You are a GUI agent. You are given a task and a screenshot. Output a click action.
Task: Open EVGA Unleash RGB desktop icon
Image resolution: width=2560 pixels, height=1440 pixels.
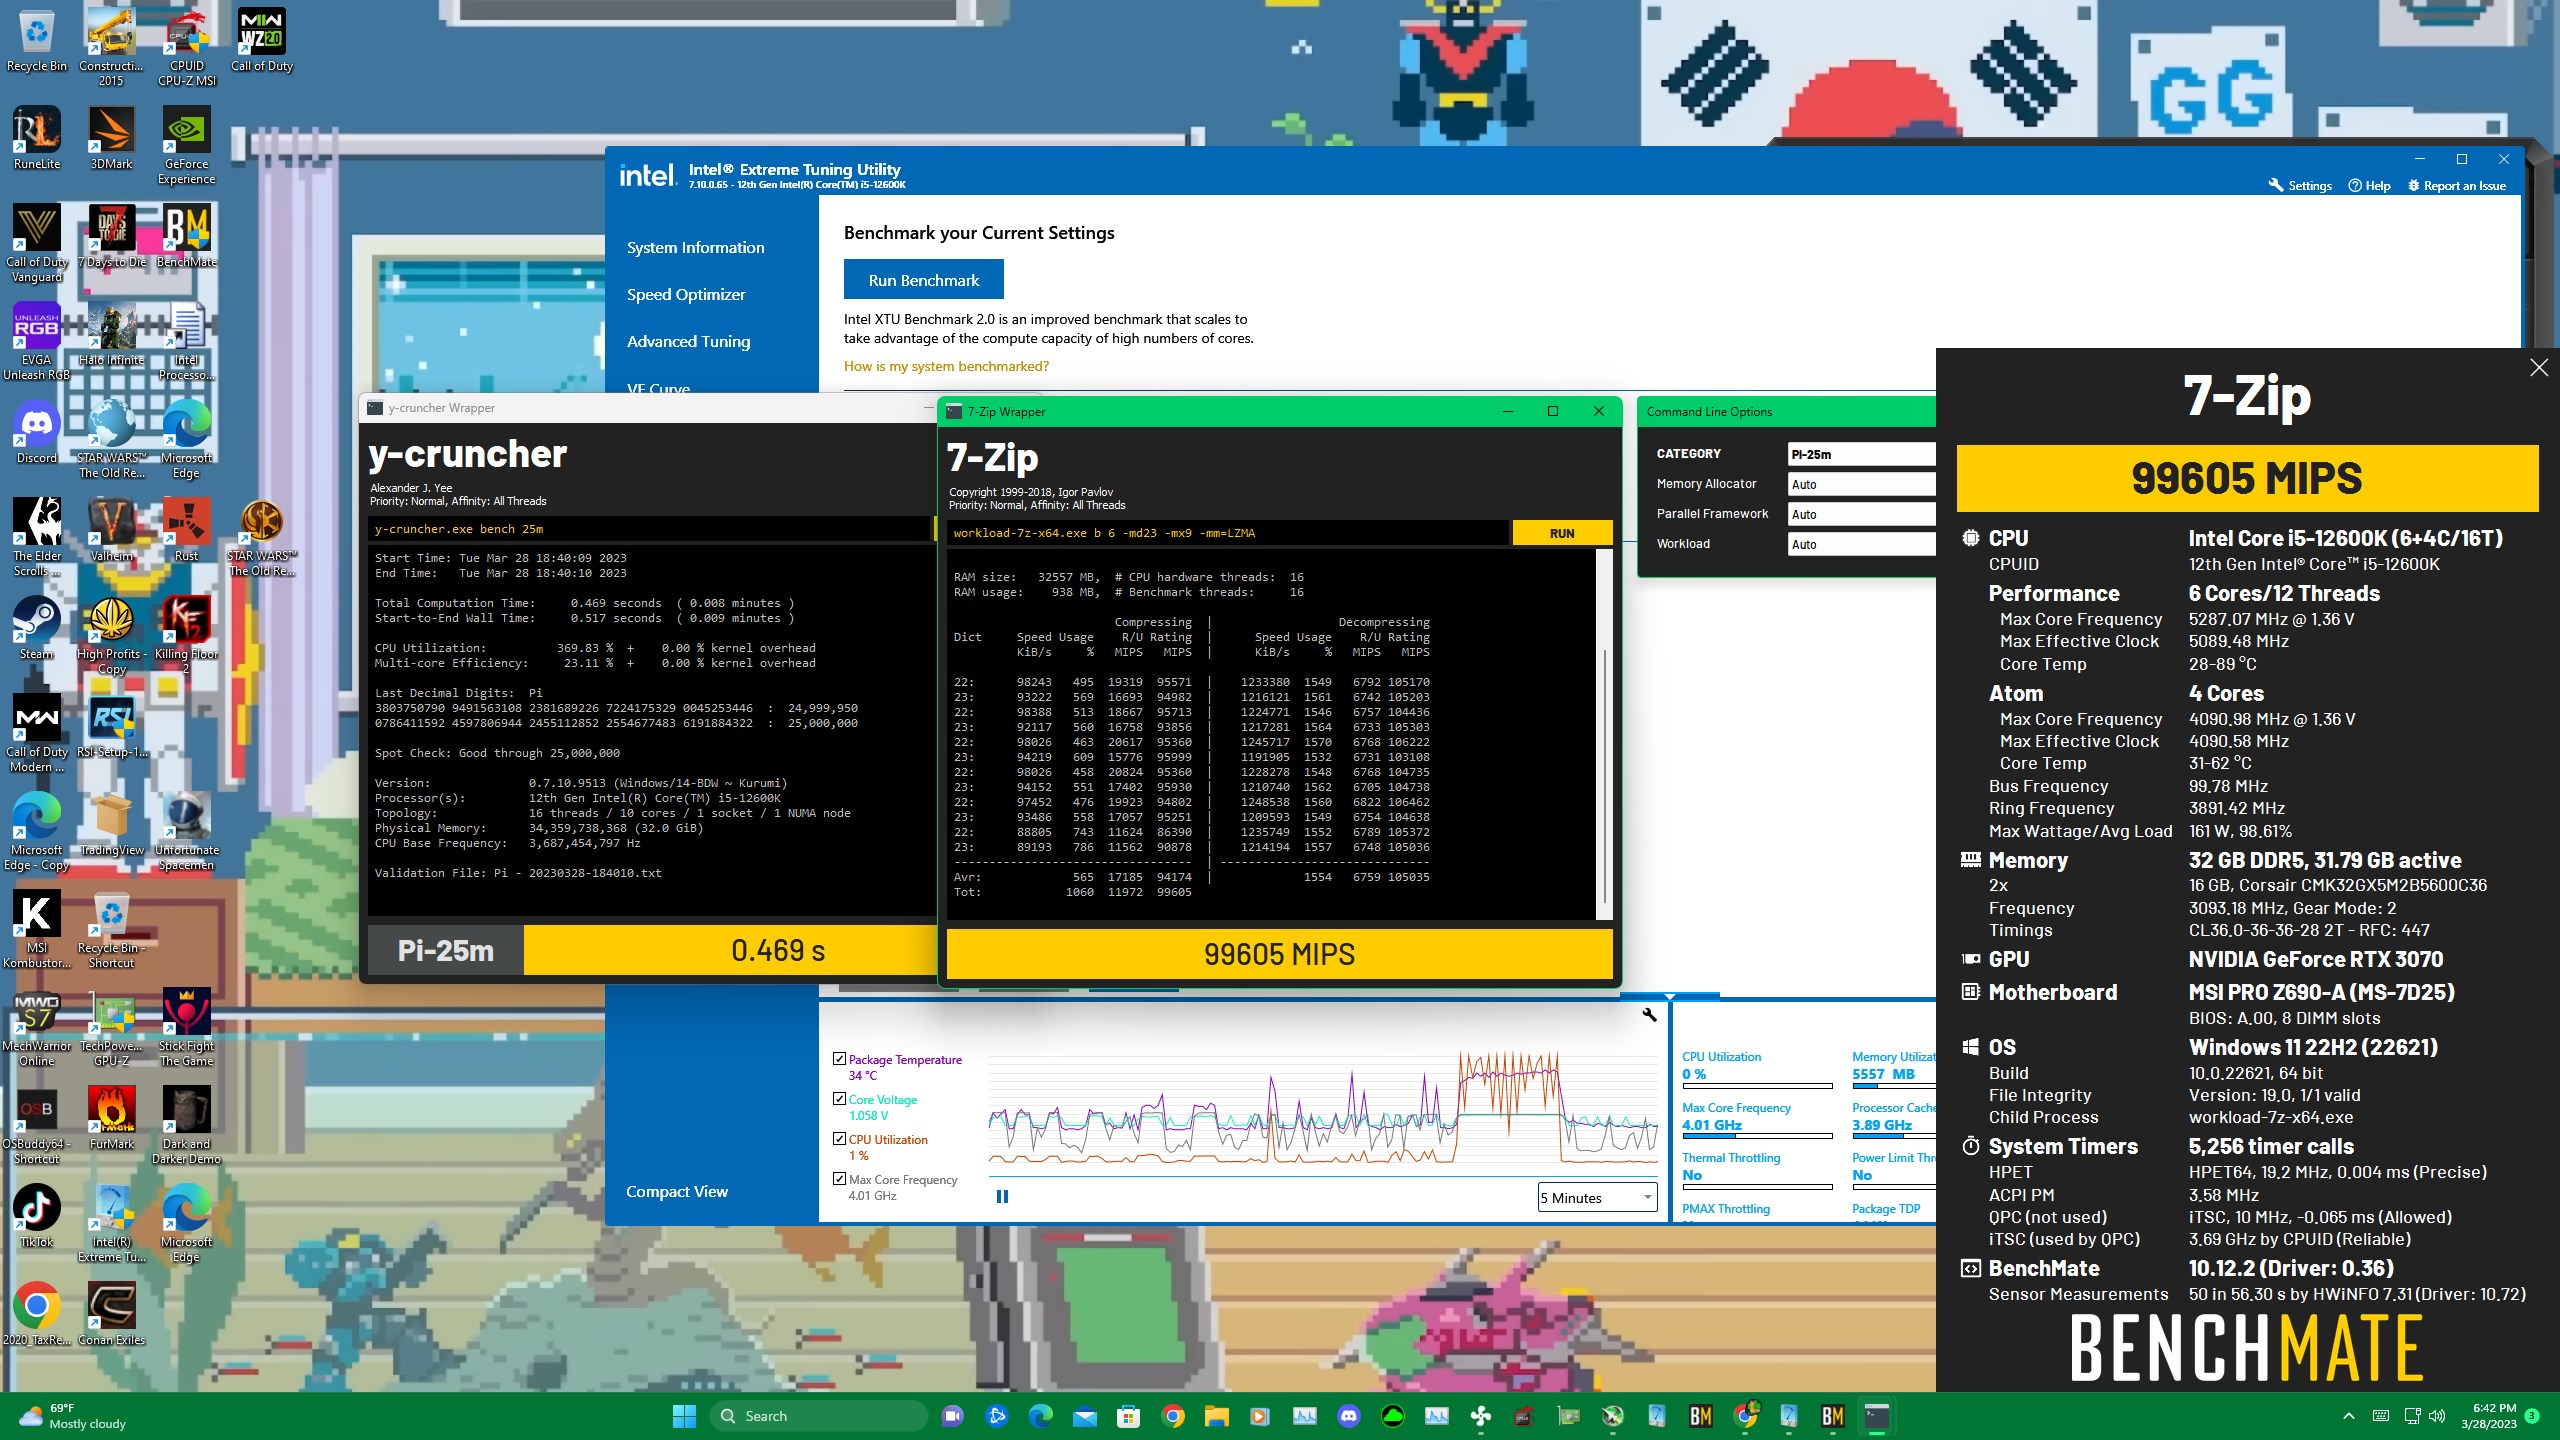pos(36,342)
